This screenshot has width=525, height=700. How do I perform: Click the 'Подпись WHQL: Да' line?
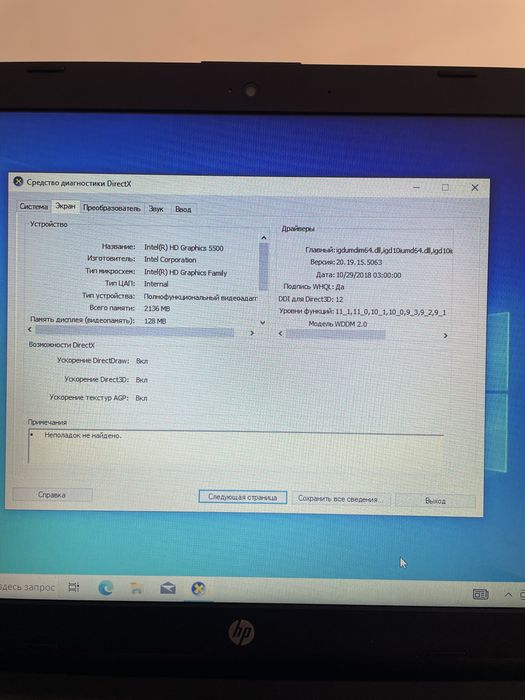313,287
